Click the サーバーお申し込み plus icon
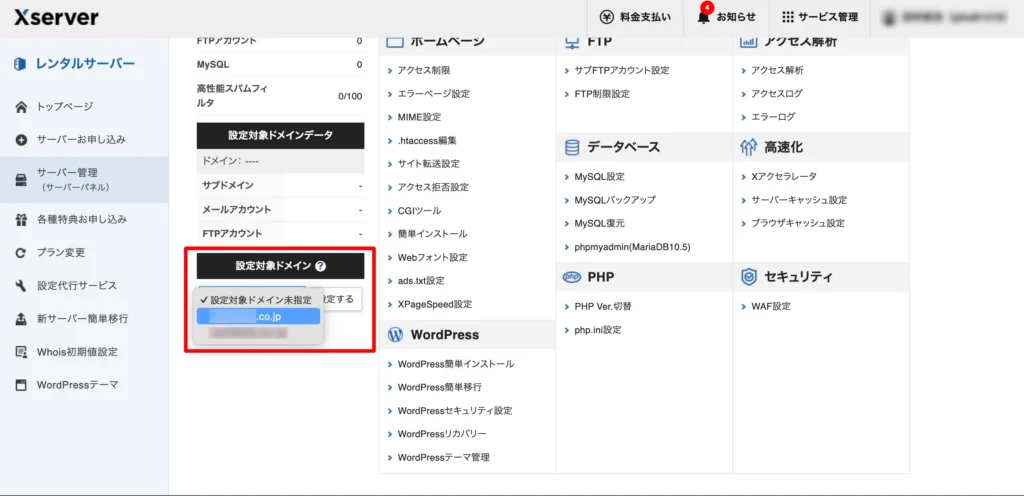The width and height of the screenshot is (1024, 496). pyautogui.click(x=21, y=139)
